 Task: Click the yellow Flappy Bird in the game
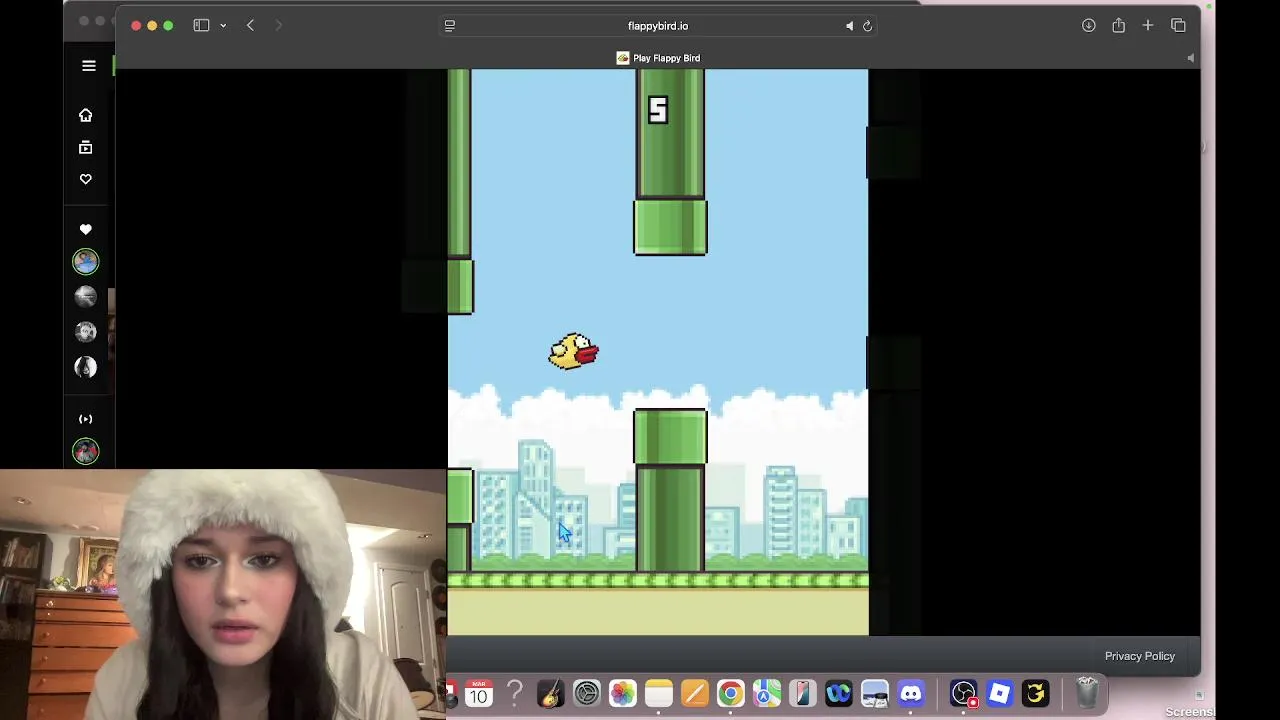(x=574, y=351)
